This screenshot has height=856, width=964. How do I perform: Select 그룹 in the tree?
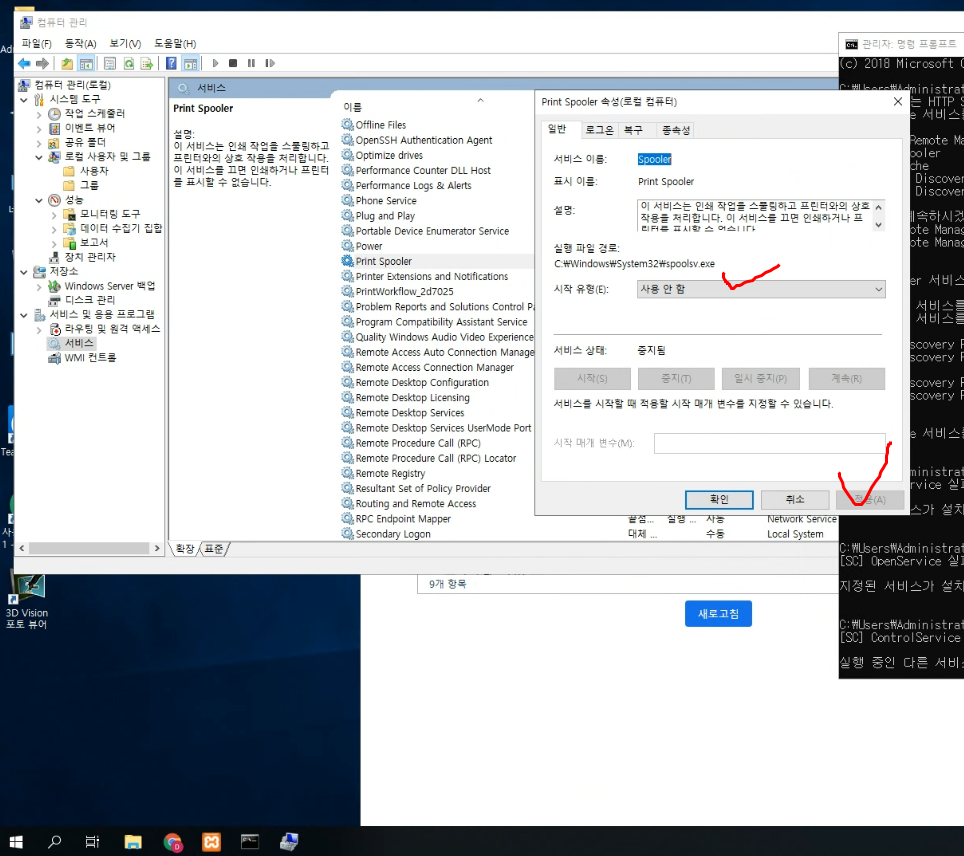89,185
